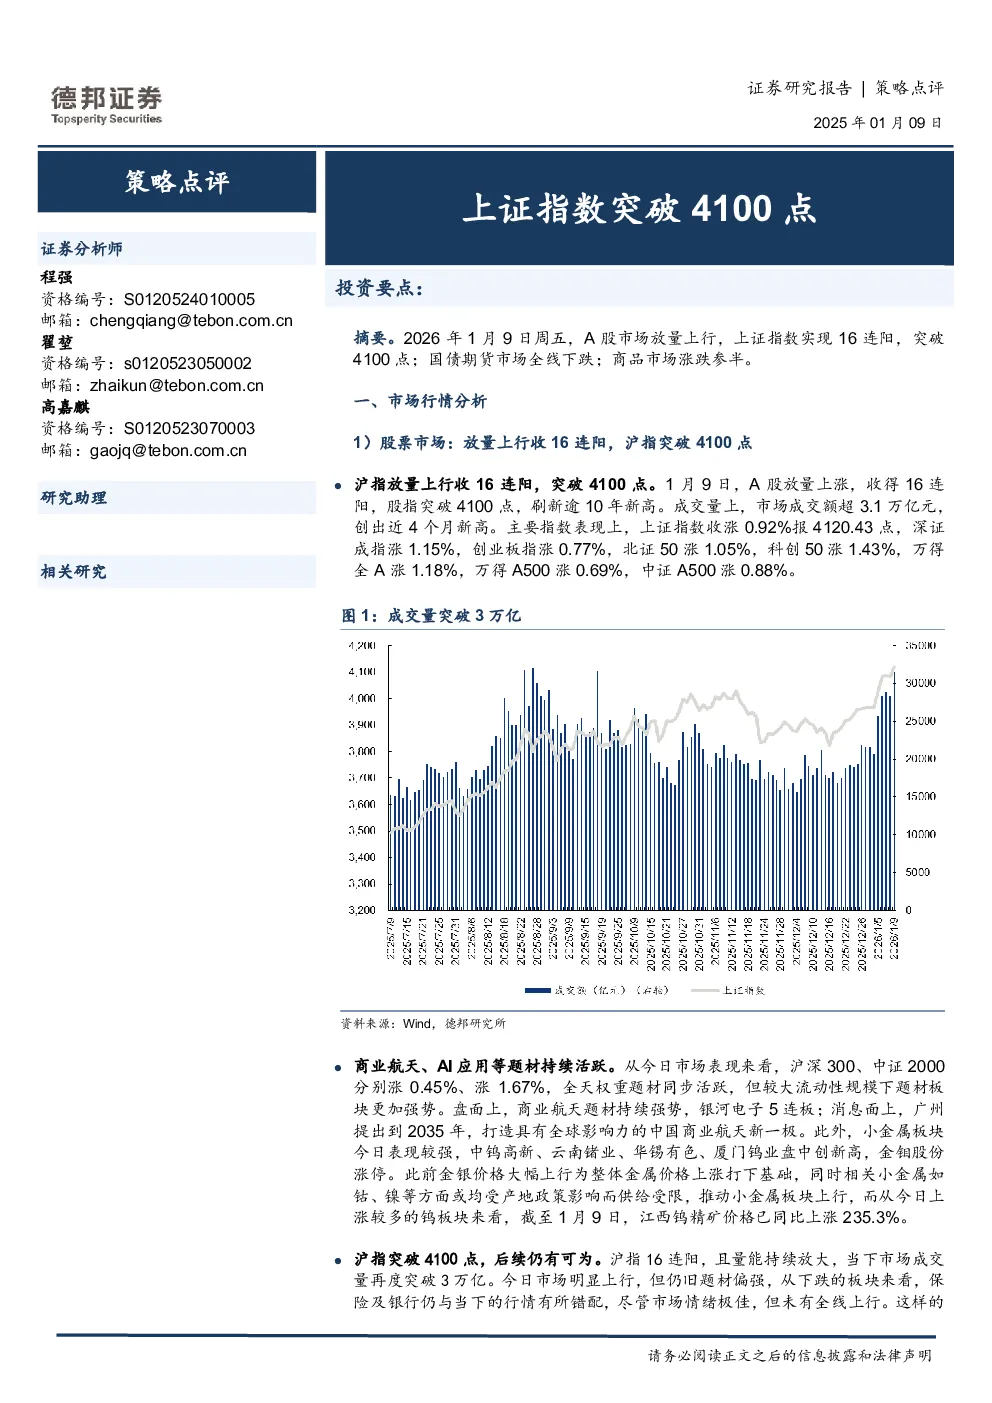
Task: Select analyst name 程强
Action: click(x=56, y=277)
